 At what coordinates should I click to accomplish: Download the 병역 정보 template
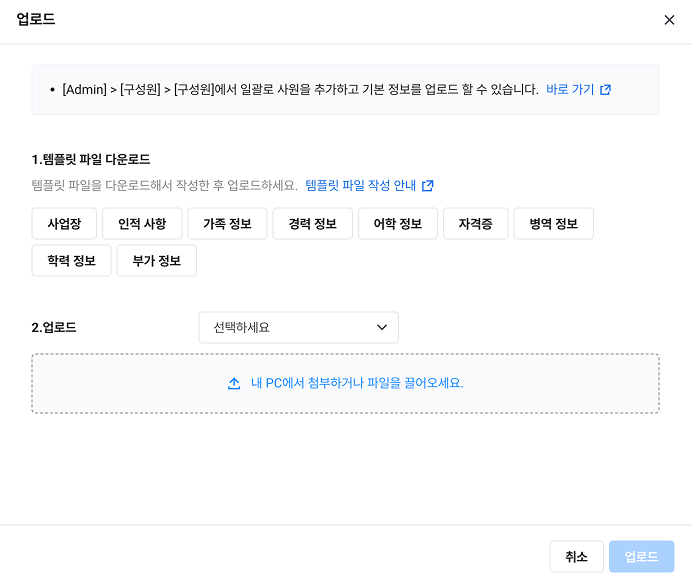(554, 224)
